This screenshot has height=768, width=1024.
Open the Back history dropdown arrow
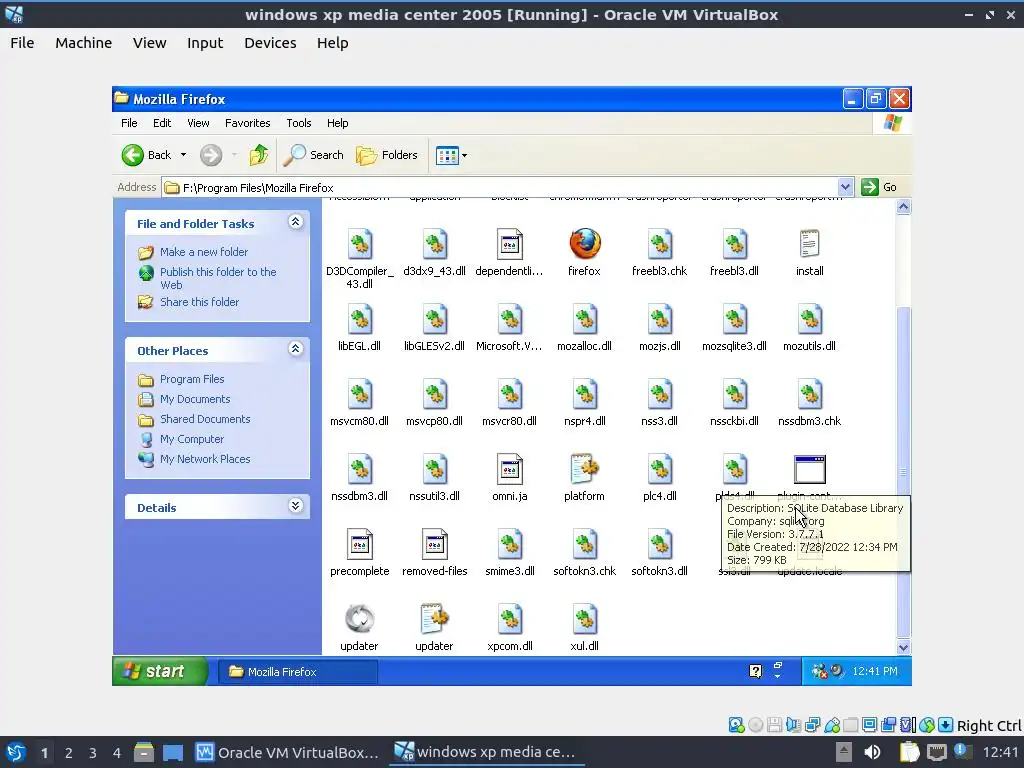pyautogui.click(x=184, y=155)
